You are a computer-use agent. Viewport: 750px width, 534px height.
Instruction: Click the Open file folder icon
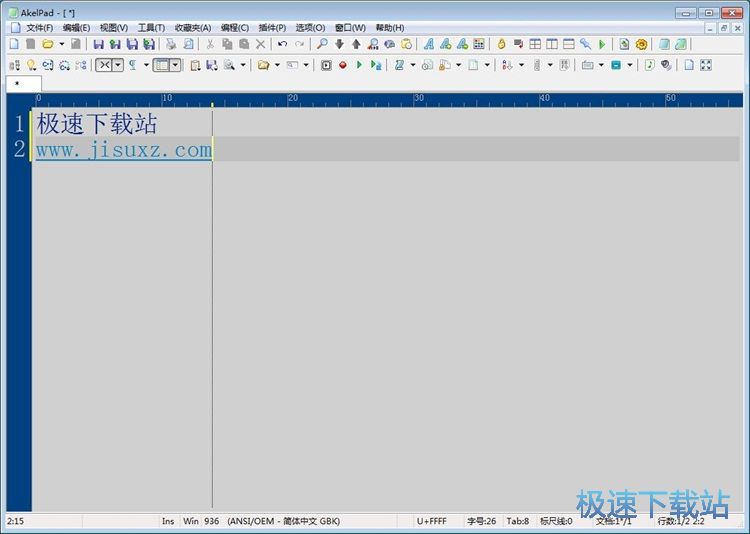point(47,44)
